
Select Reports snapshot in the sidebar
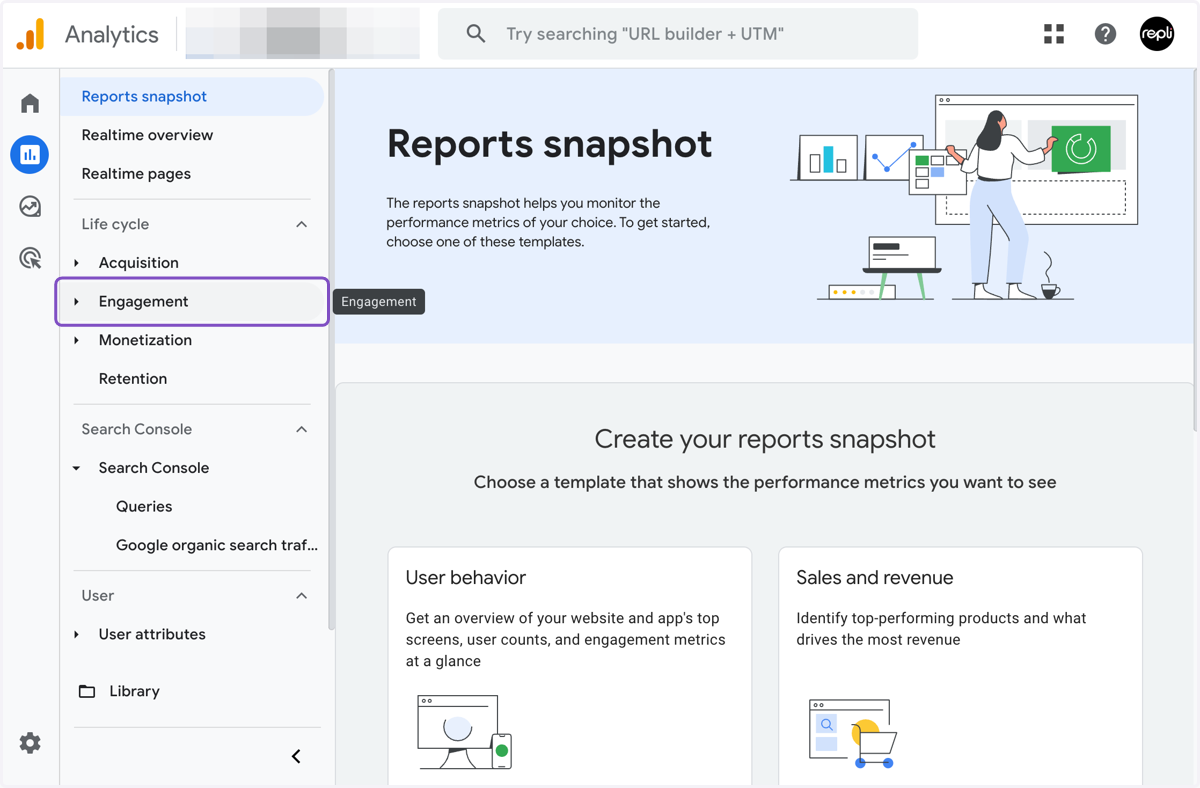(x=192, y=96)
